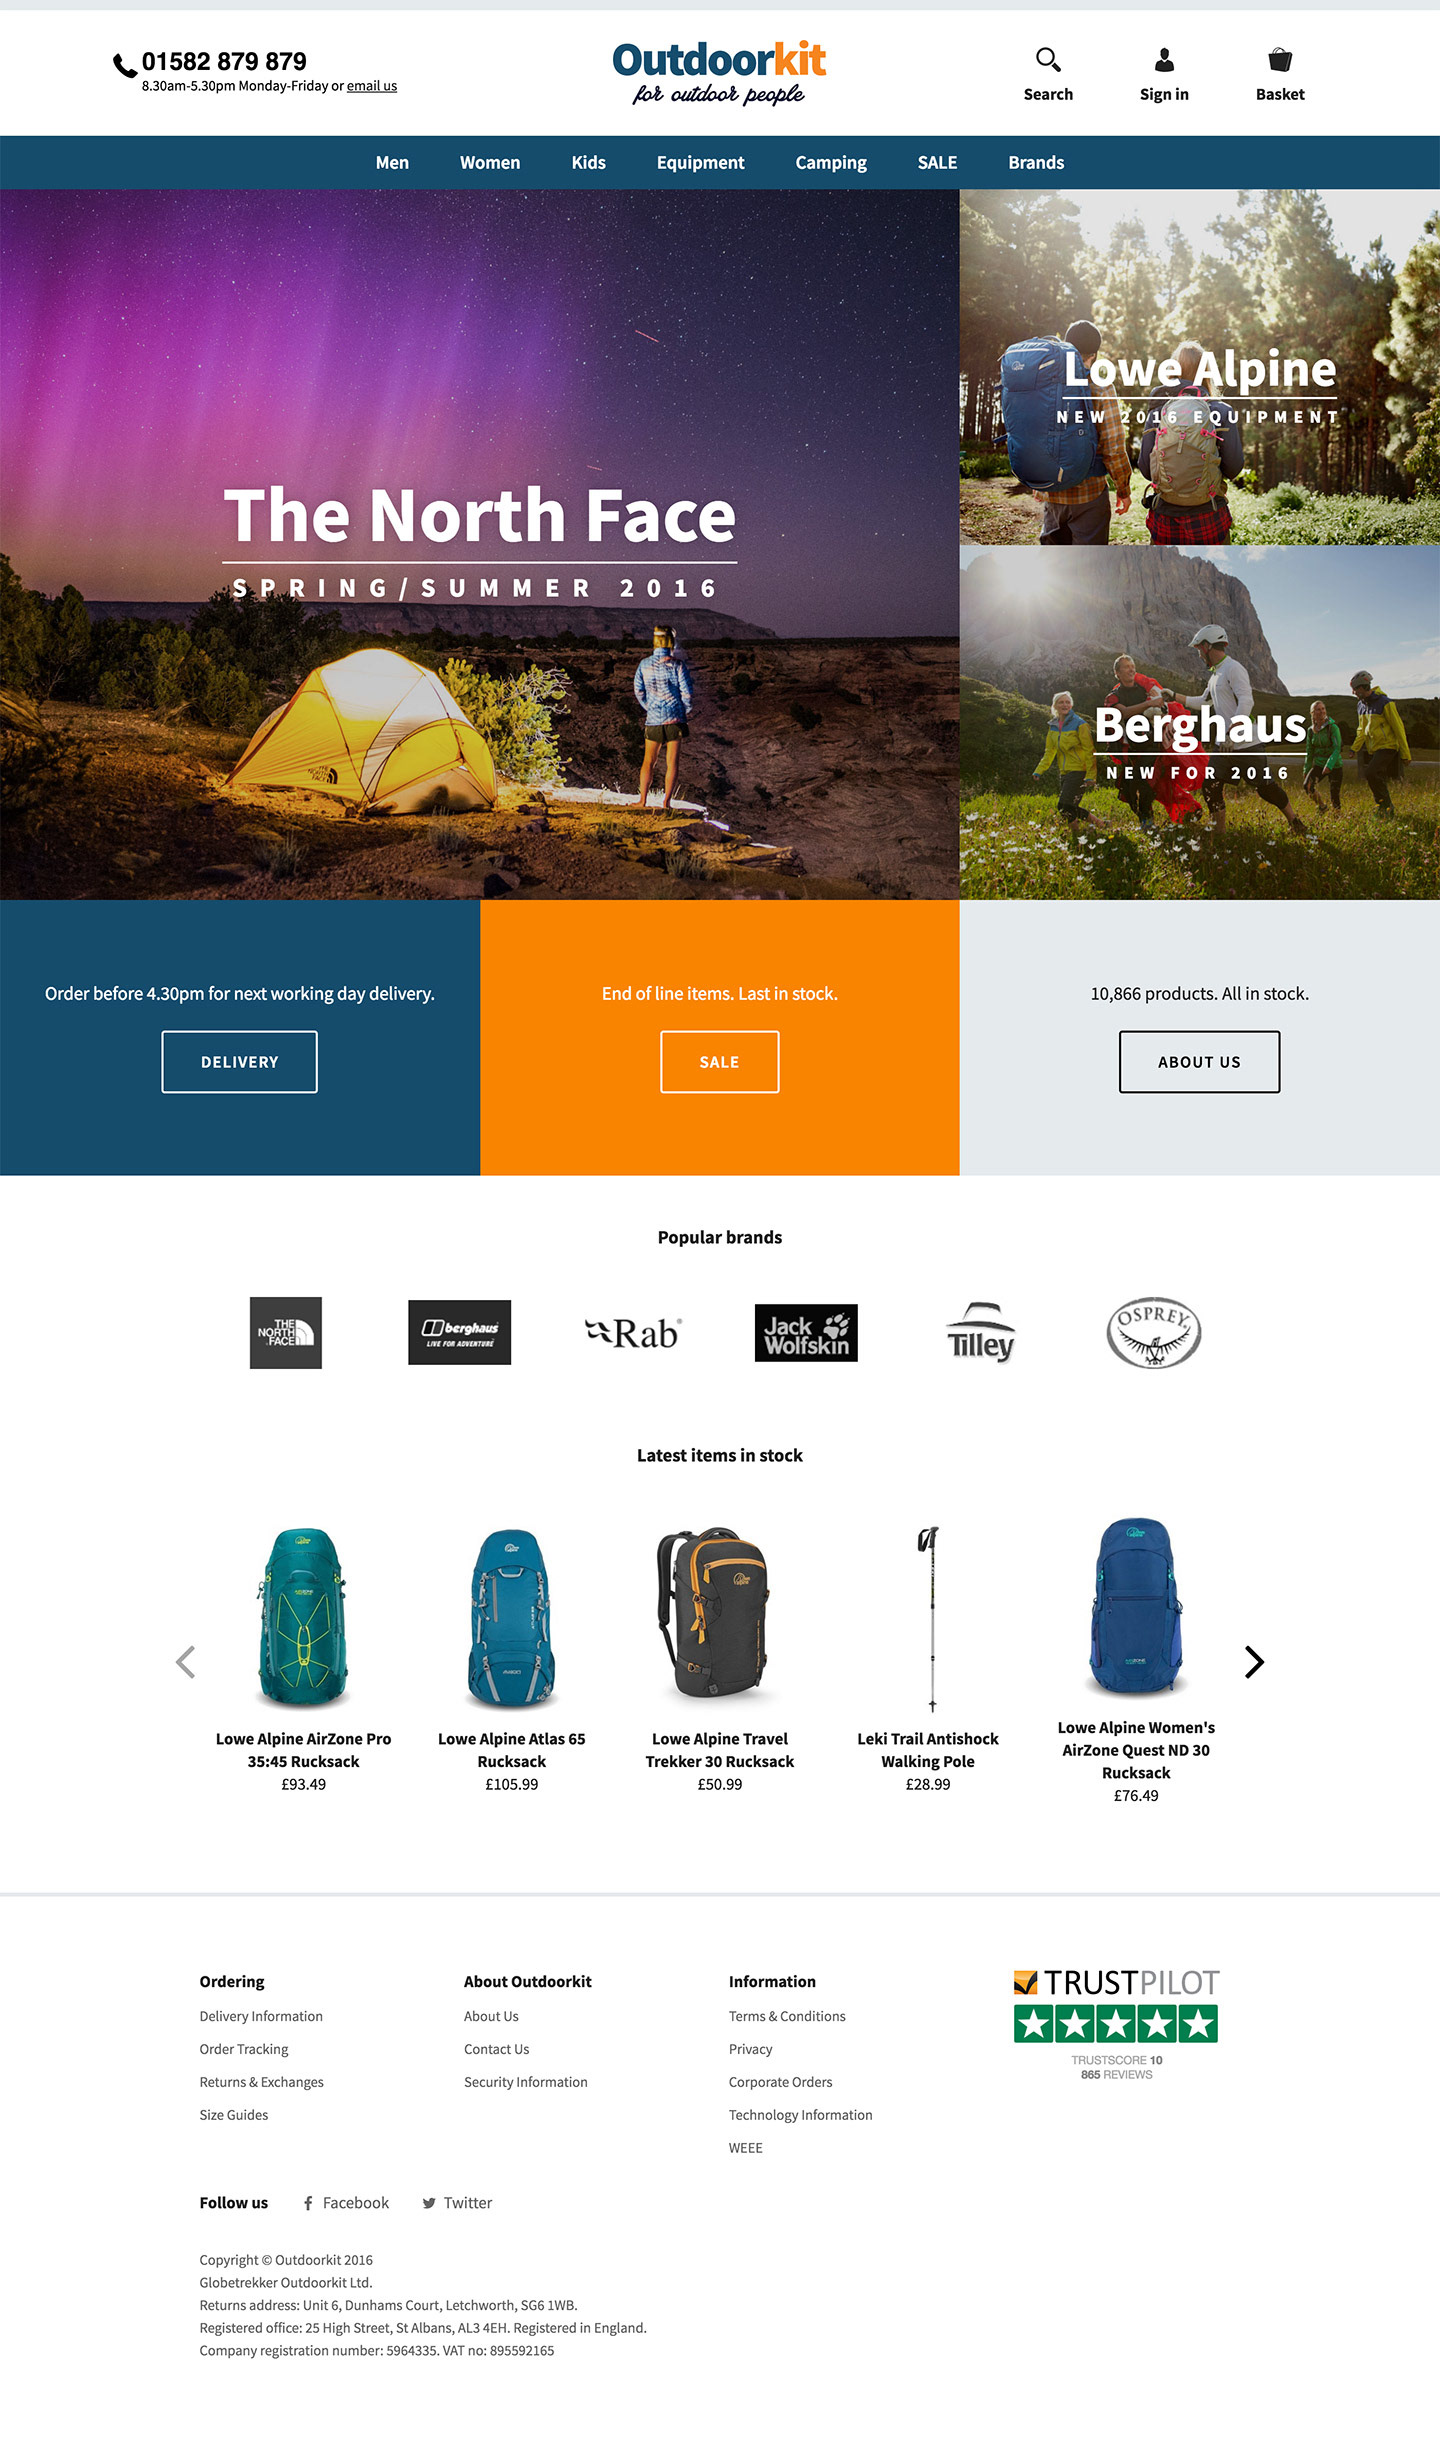Follow the email us link
Viewport: 1440px width, 2450px height.
coord(372,86)
